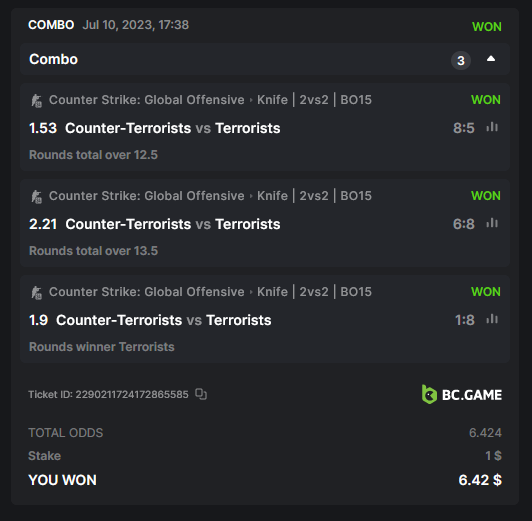Click the BC.GAME logo
Viewport: 532px width, 521px height.
[x=461, y=394]
